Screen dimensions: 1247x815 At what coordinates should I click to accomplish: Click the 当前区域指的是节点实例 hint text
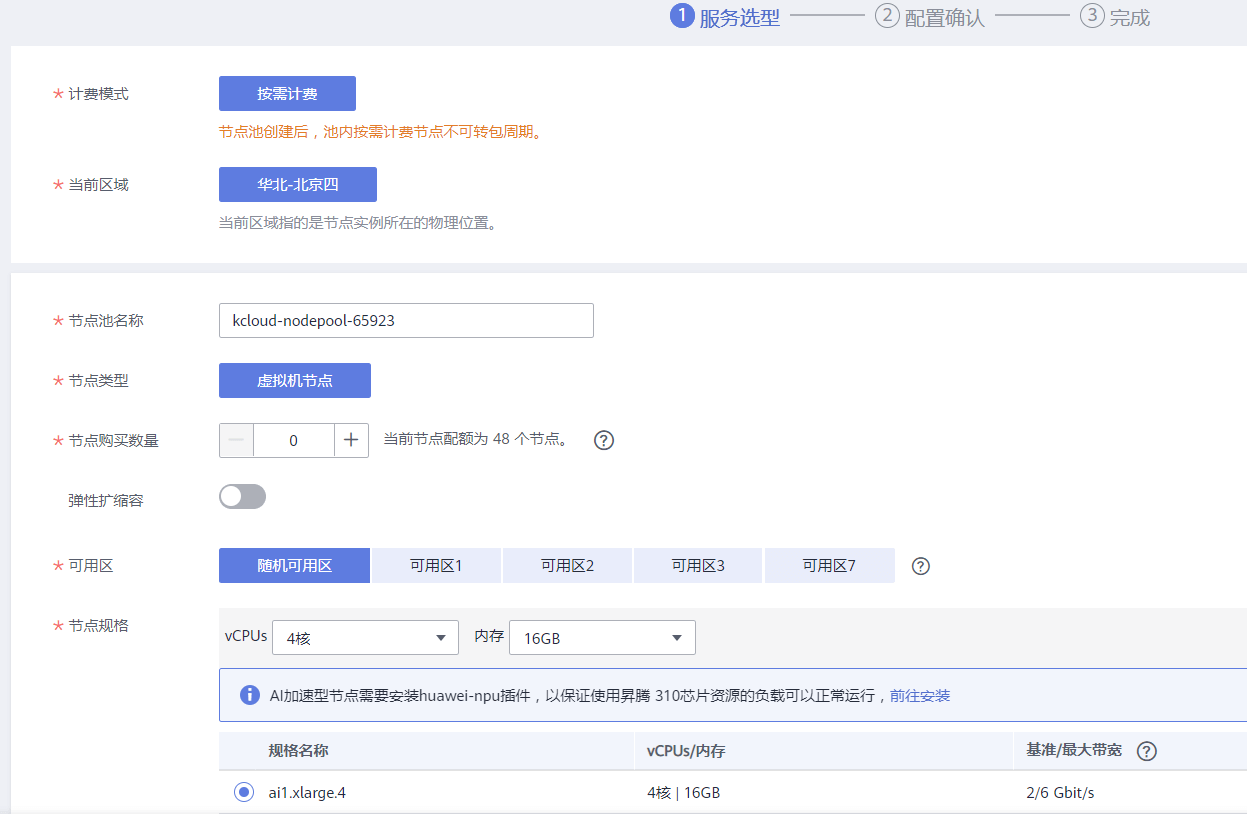pyautogui.click(x=358, y=222)
